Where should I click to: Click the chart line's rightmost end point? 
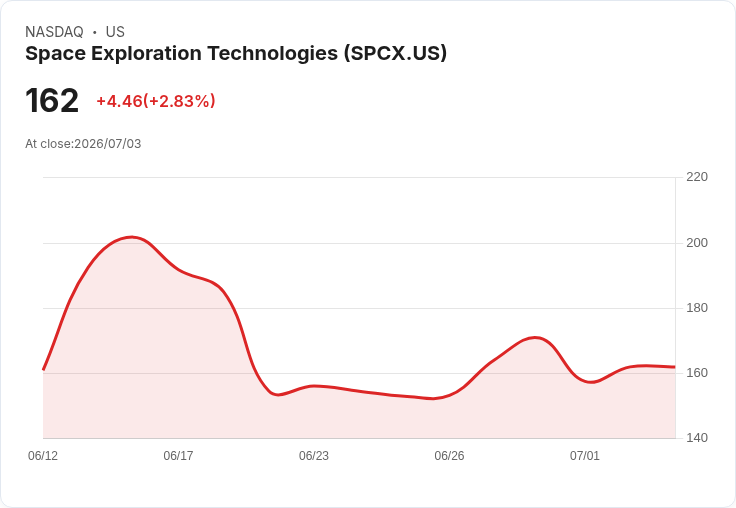pos(675,367)
